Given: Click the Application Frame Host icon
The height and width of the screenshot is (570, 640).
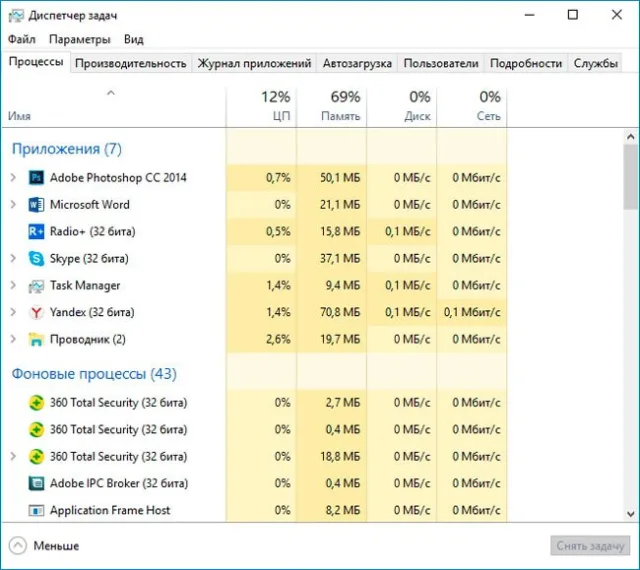Looking at the screenshot, I should pyautogui.click(x=36, y=510).
